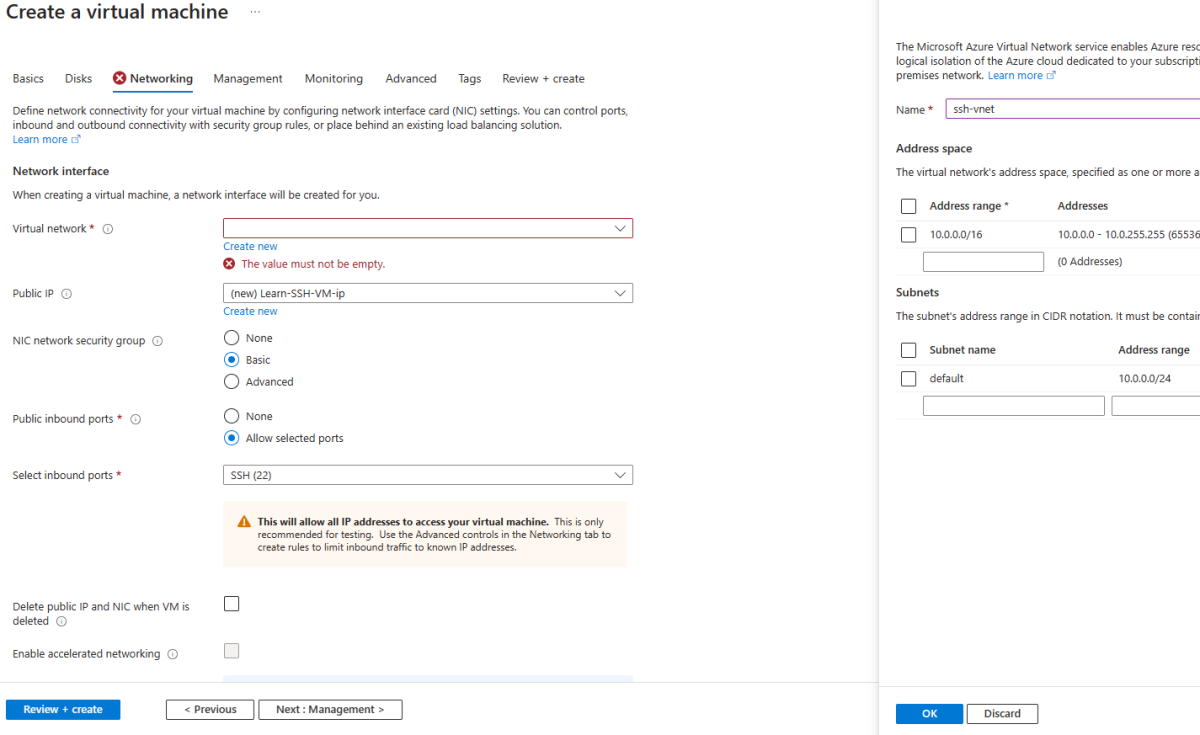
Task: Open the Management tab
Action: coord(248,78)
